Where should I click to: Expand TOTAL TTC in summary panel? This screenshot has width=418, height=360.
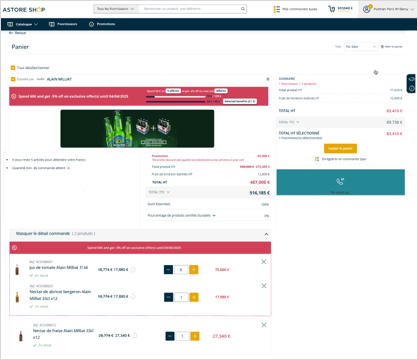(x=298, y=122)
